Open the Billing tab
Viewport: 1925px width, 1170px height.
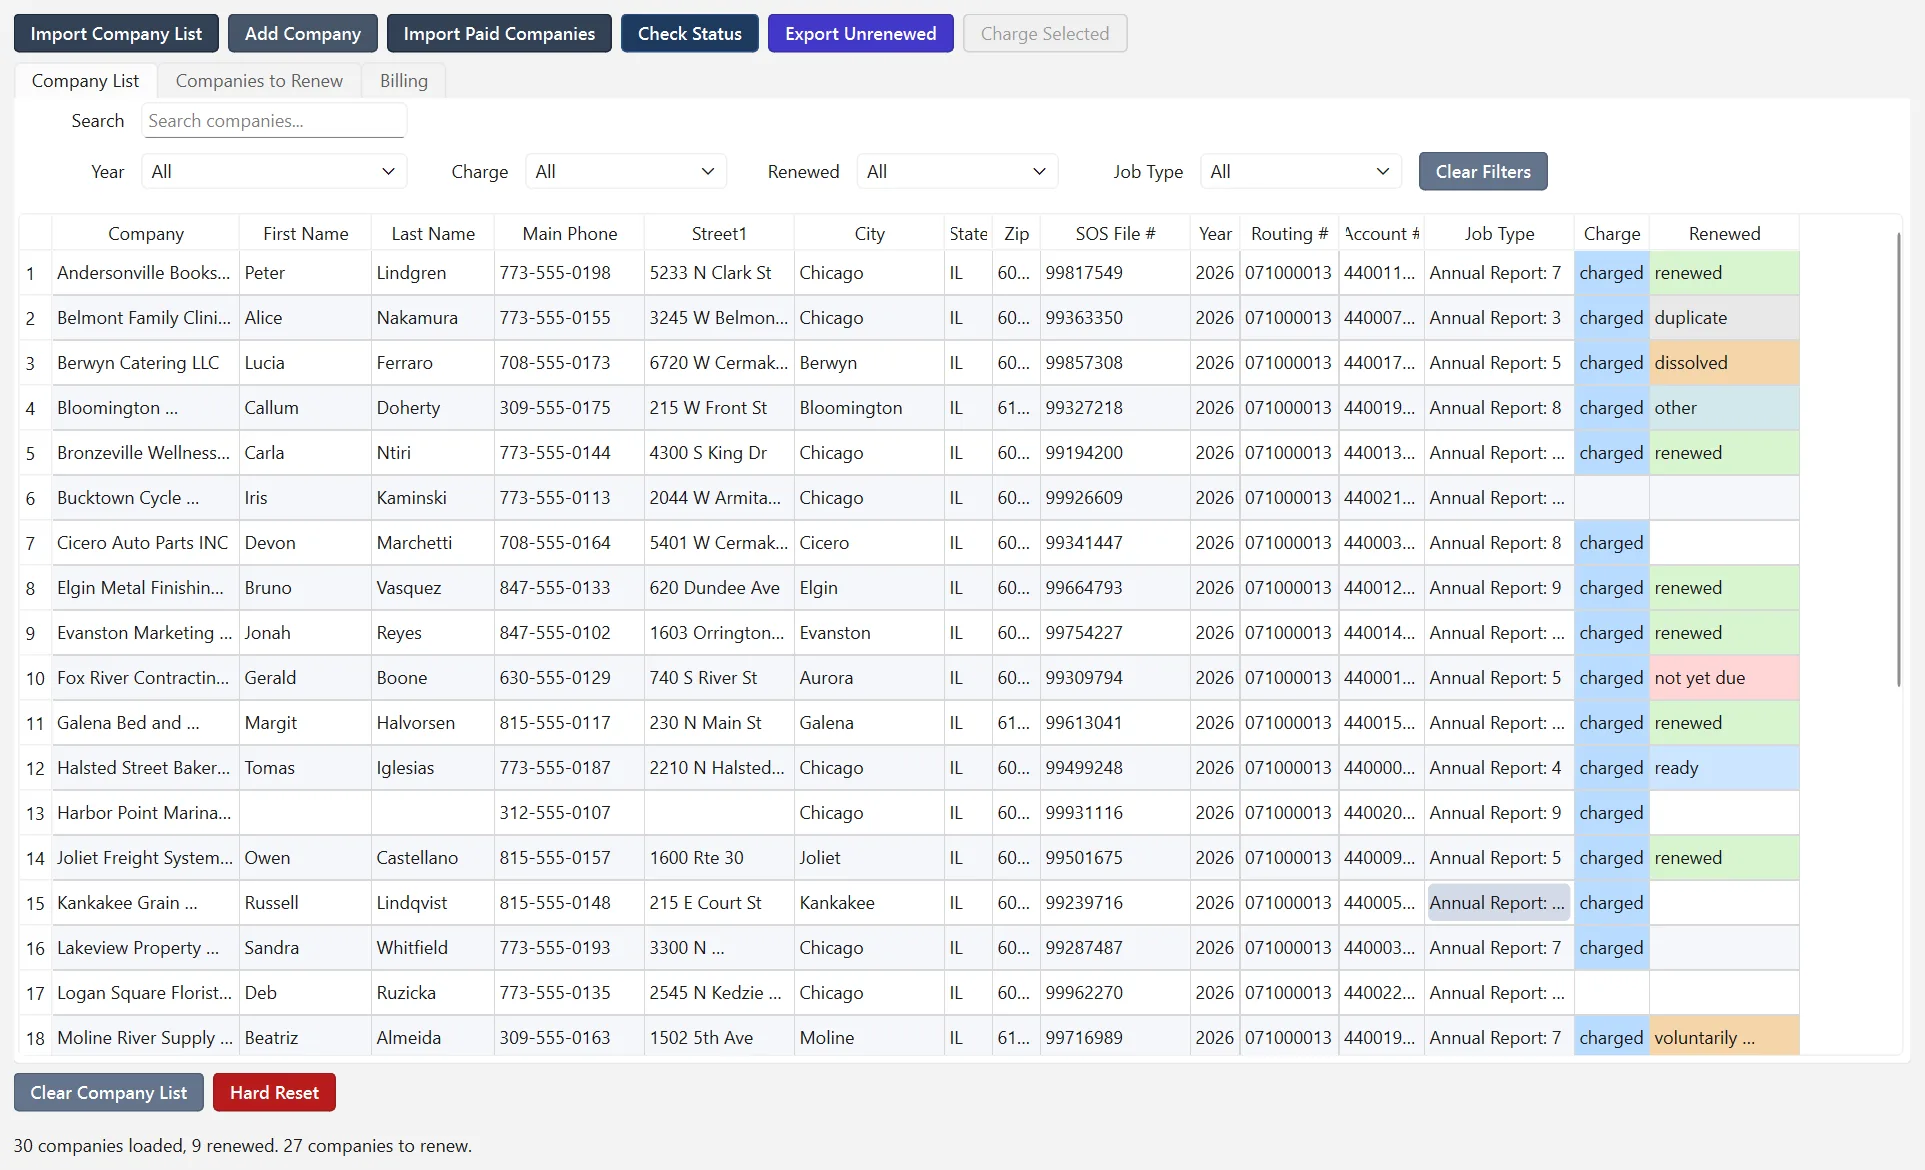click(404, 81)
